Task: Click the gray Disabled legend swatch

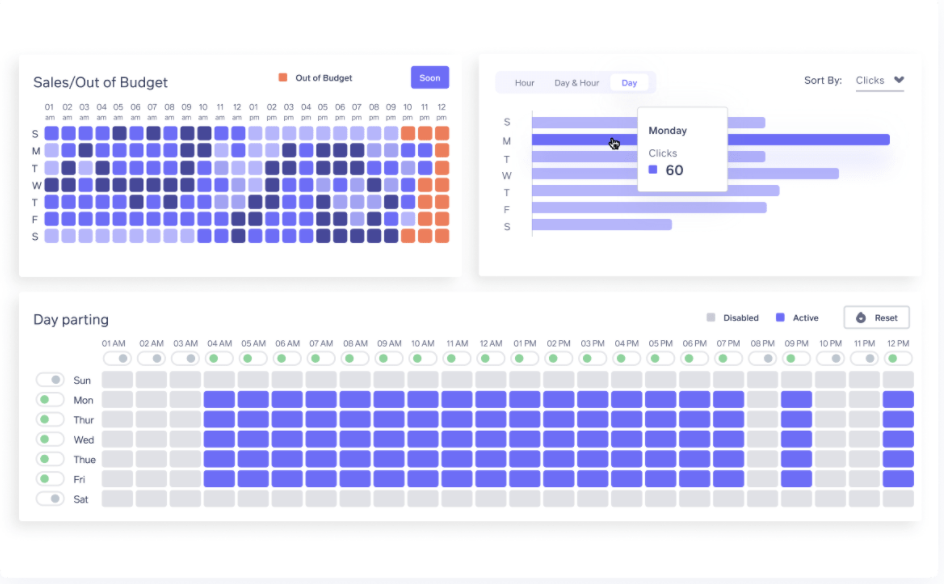Action: point(711,318)
